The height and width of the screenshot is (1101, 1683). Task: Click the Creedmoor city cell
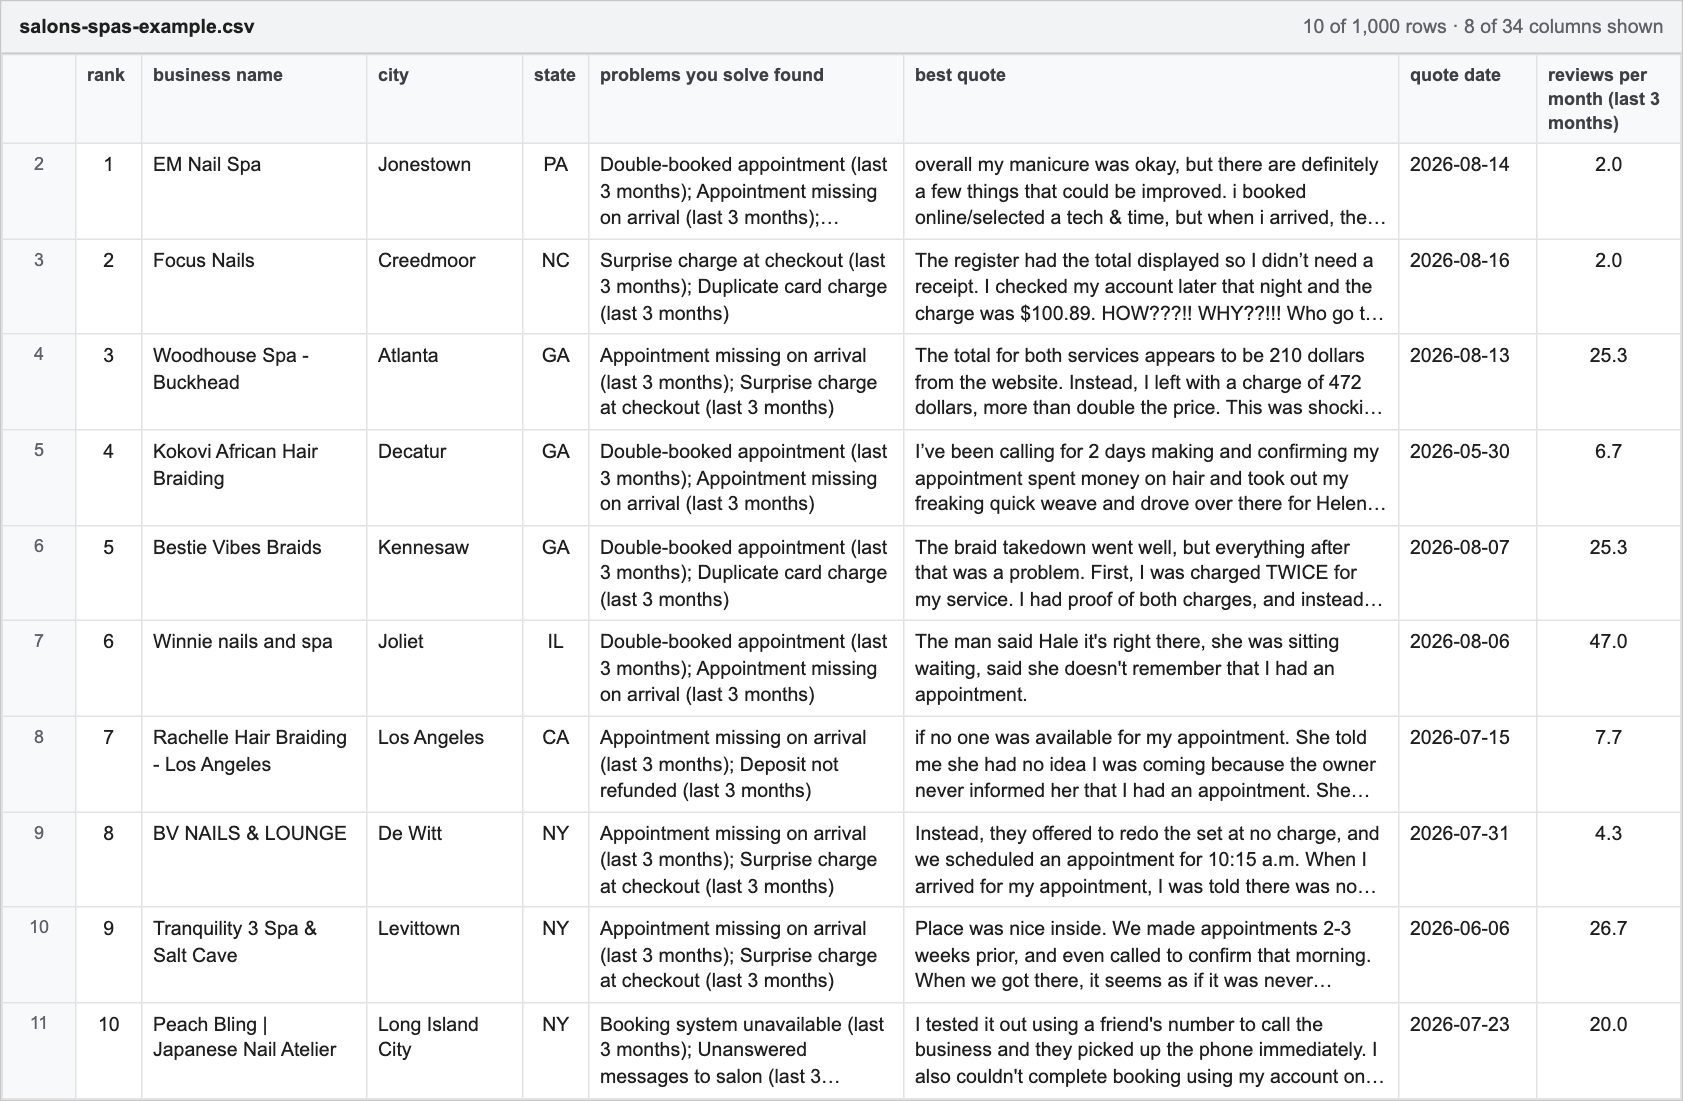(444, 286)
